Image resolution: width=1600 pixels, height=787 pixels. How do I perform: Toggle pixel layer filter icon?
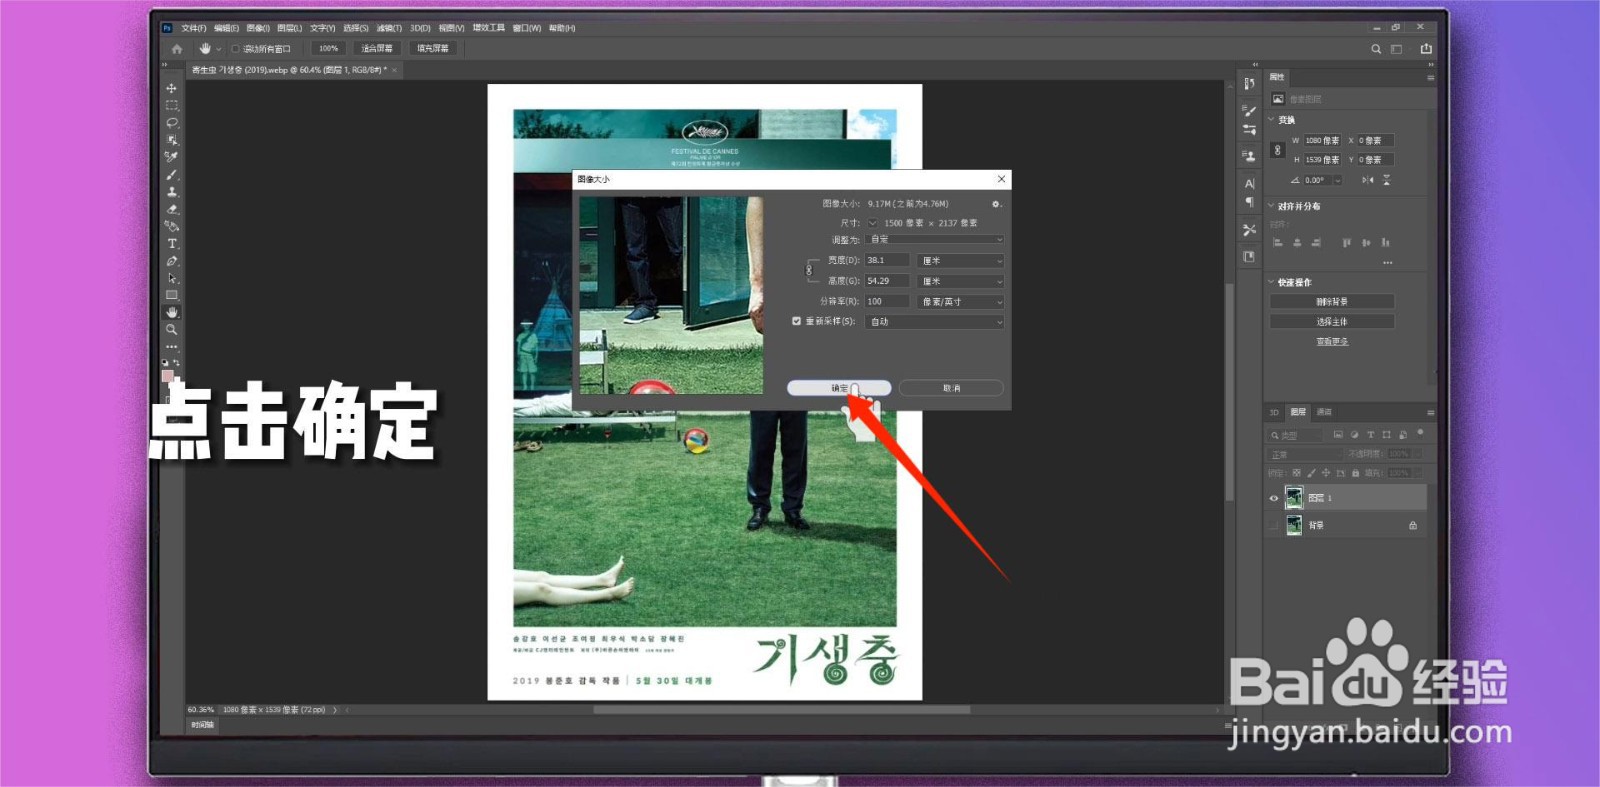pos(1339,435)
